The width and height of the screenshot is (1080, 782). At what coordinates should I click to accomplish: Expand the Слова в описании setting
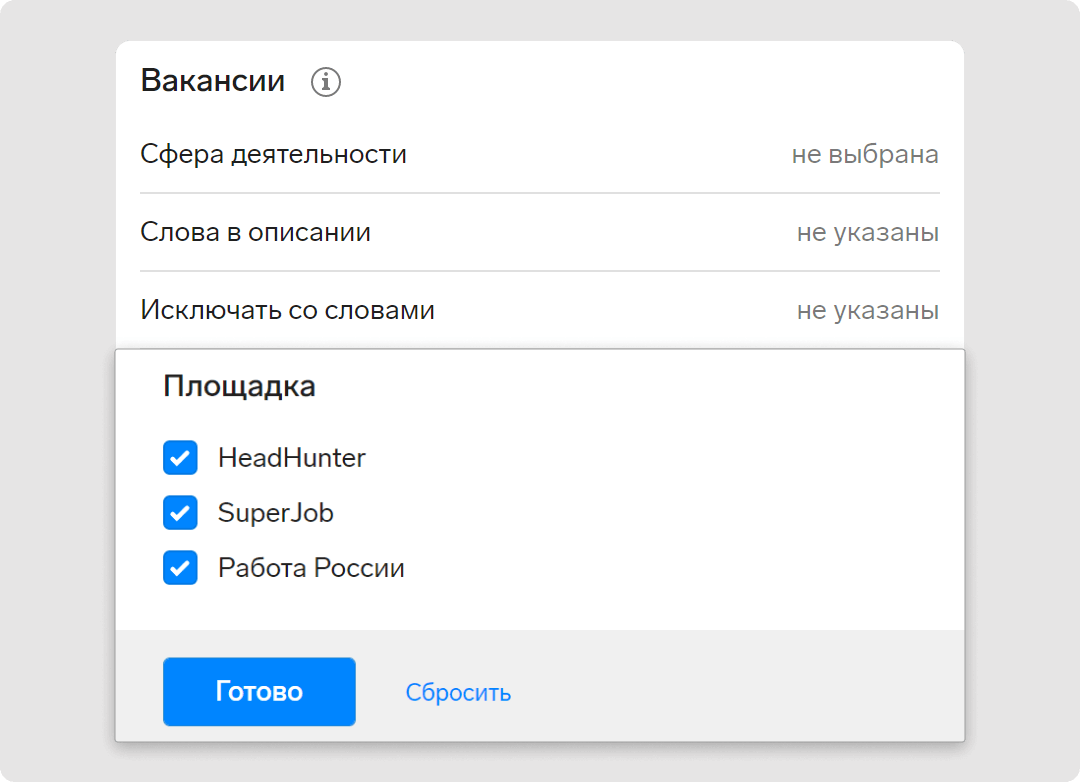coord(255,233)
